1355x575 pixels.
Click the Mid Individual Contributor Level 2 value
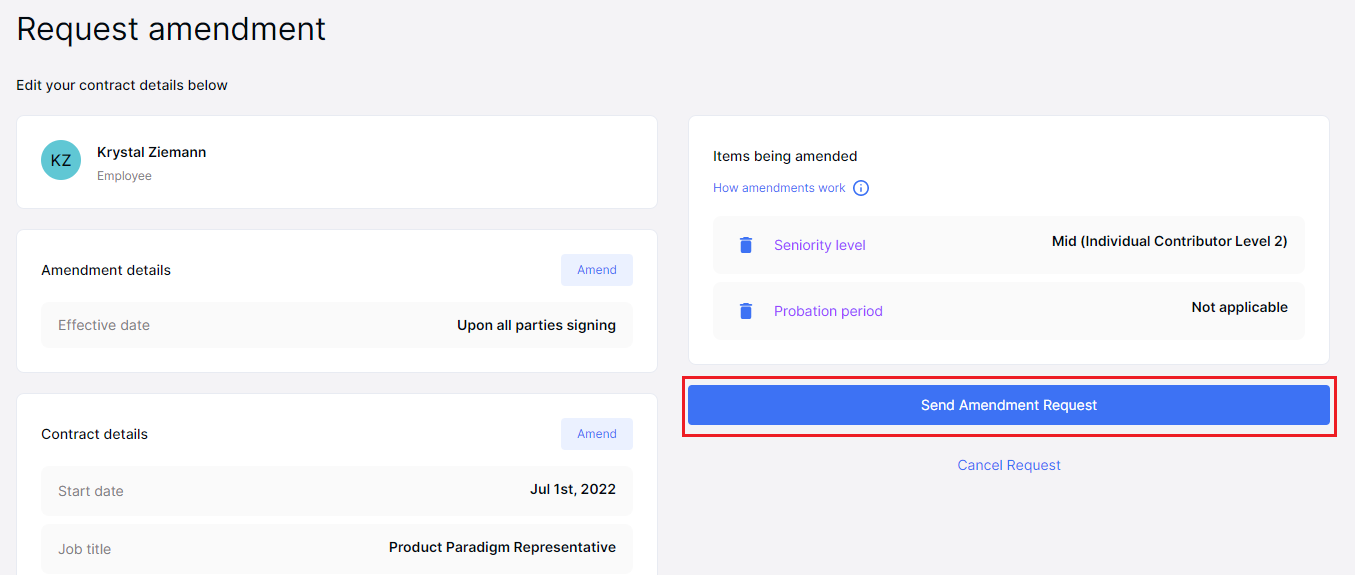click(x=1170, y=241)
